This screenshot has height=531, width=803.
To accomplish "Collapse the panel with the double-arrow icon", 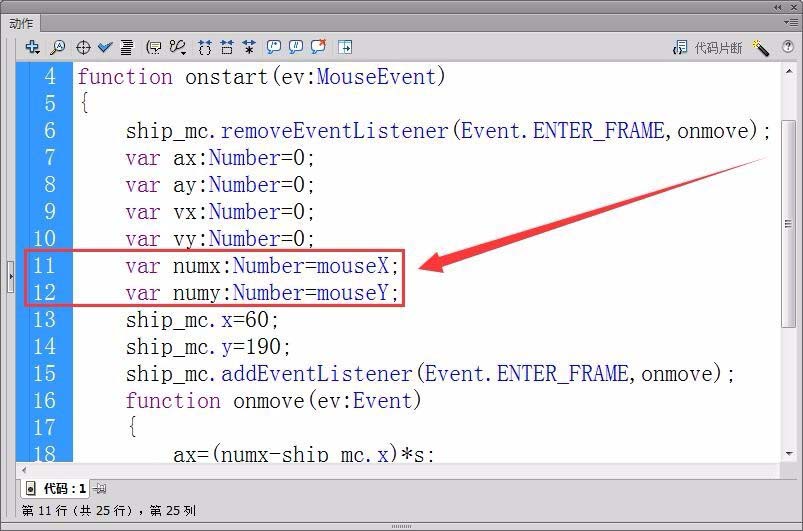I will coord(777,7).
